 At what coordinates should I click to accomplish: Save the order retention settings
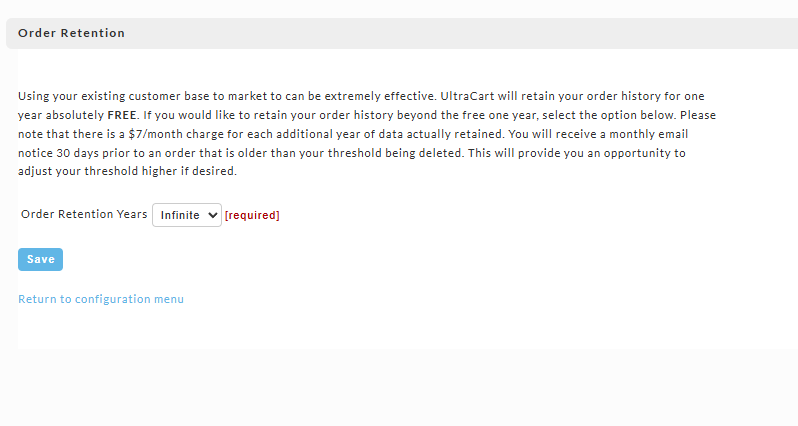pos(40,260)
